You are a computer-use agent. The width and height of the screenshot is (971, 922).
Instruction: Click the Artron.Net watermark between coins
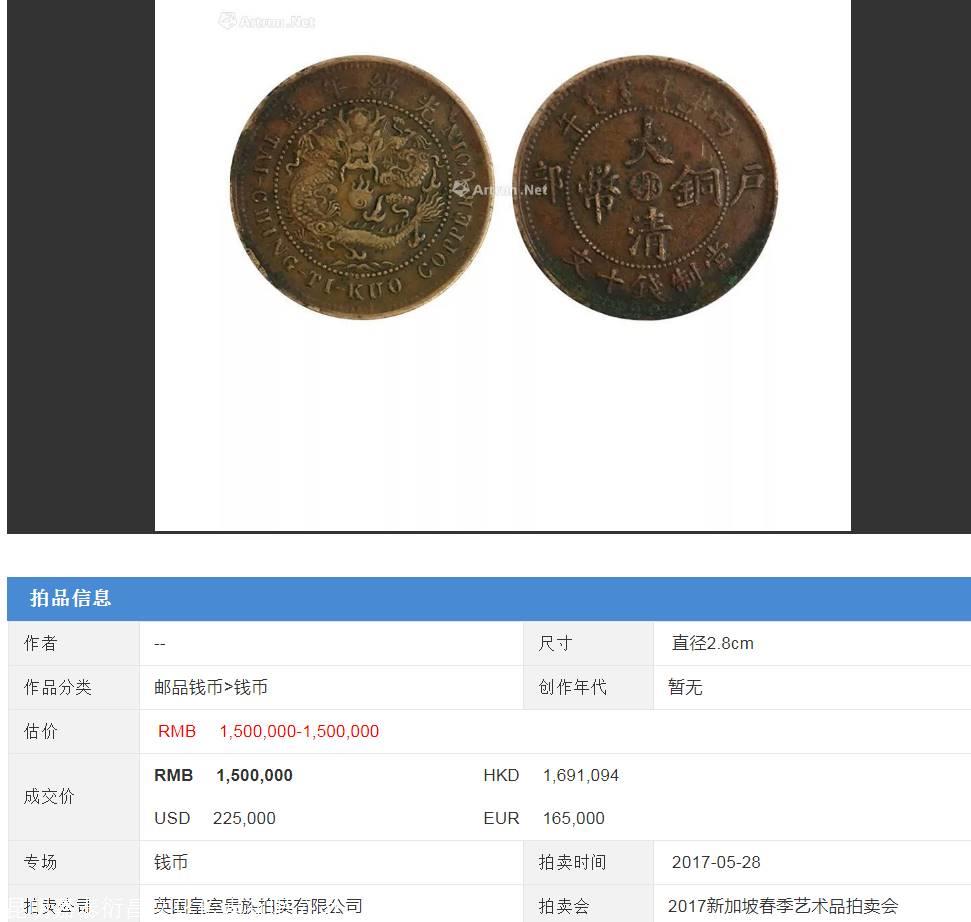500,189
